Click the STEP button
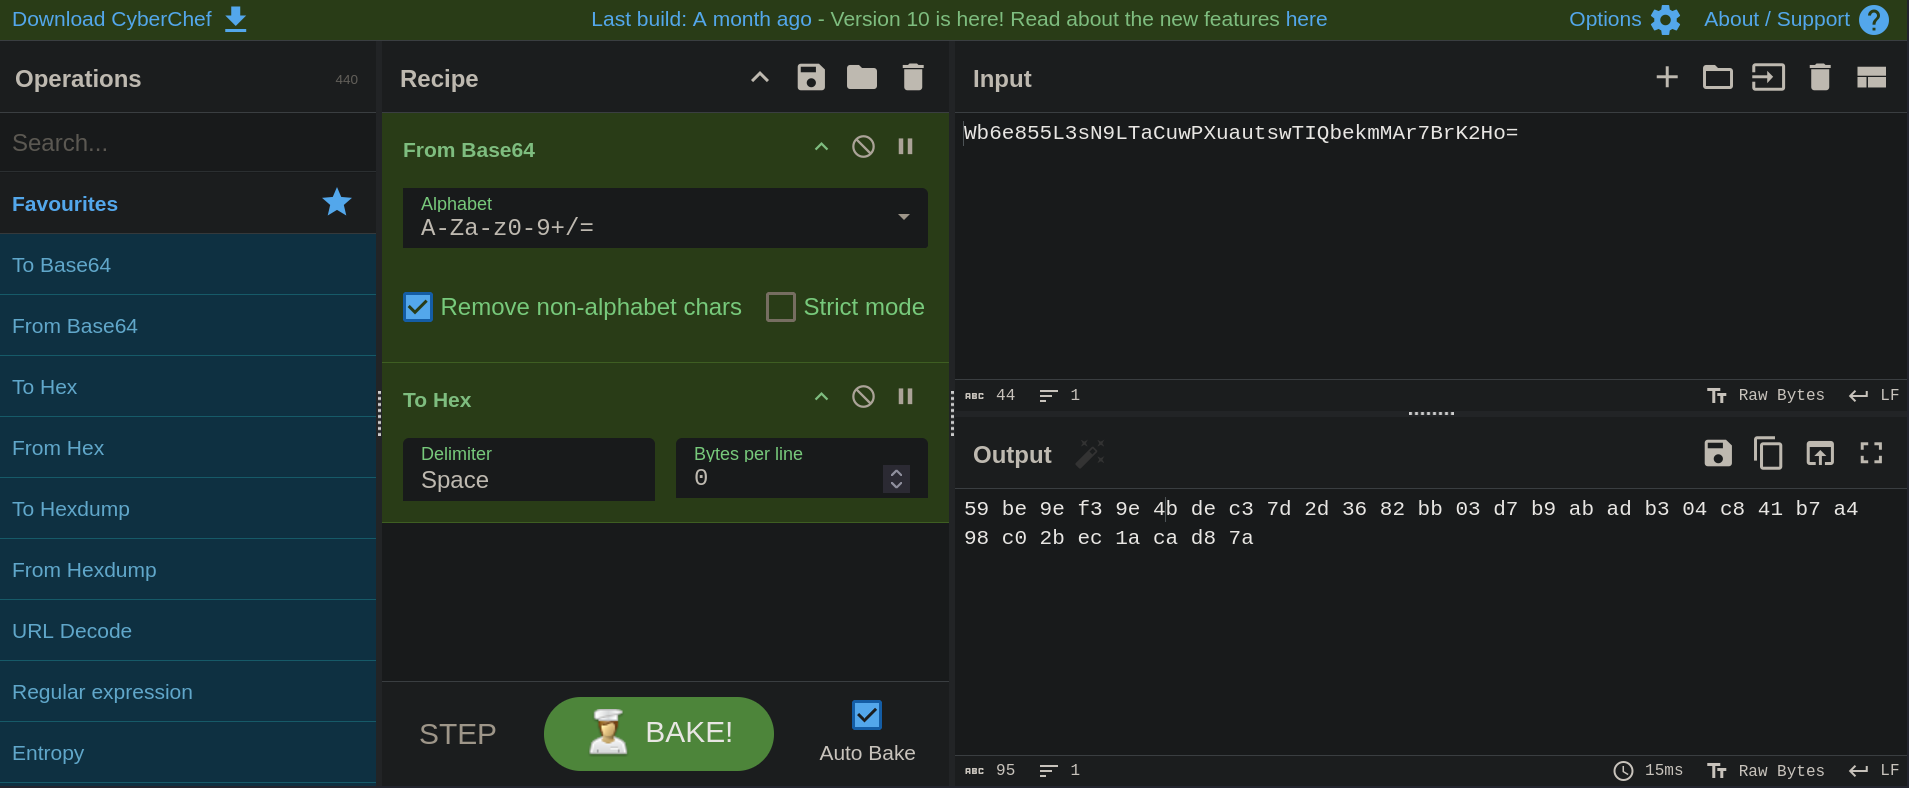Screen dimensions: 1909x788 point(458,734)
